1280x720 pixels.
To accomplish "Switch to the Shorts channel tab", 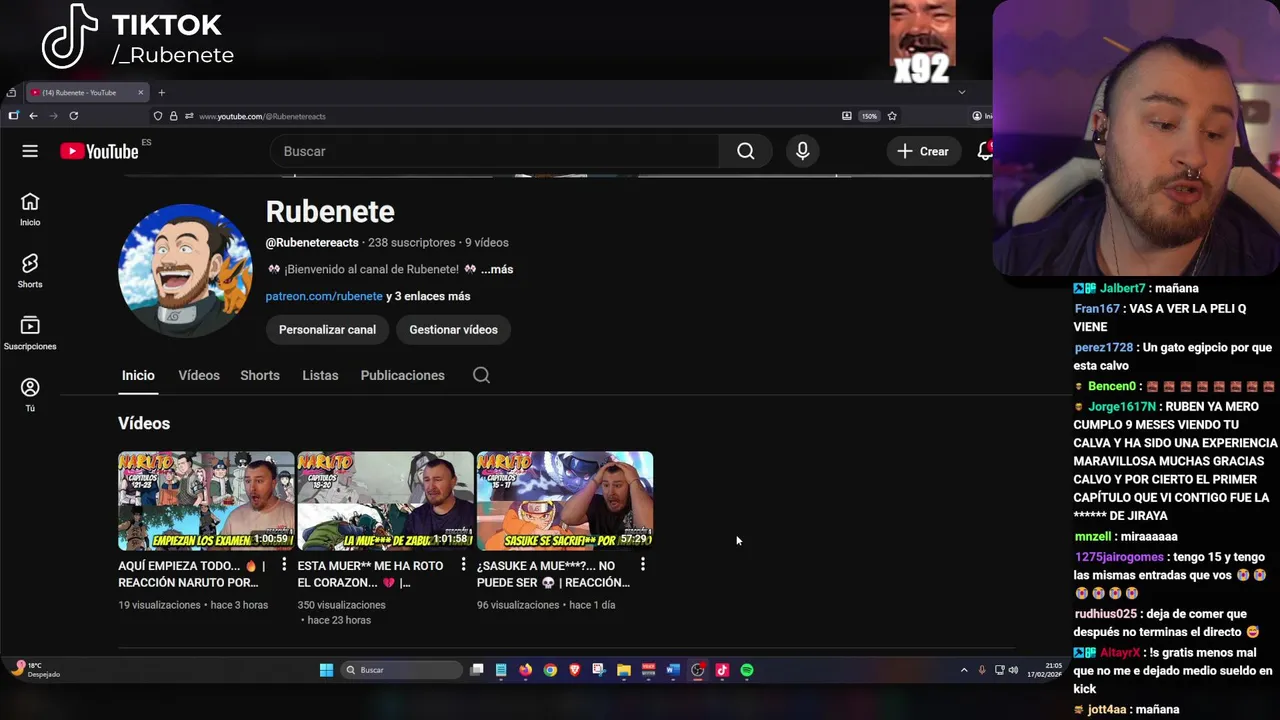I will tap(260, 375).
